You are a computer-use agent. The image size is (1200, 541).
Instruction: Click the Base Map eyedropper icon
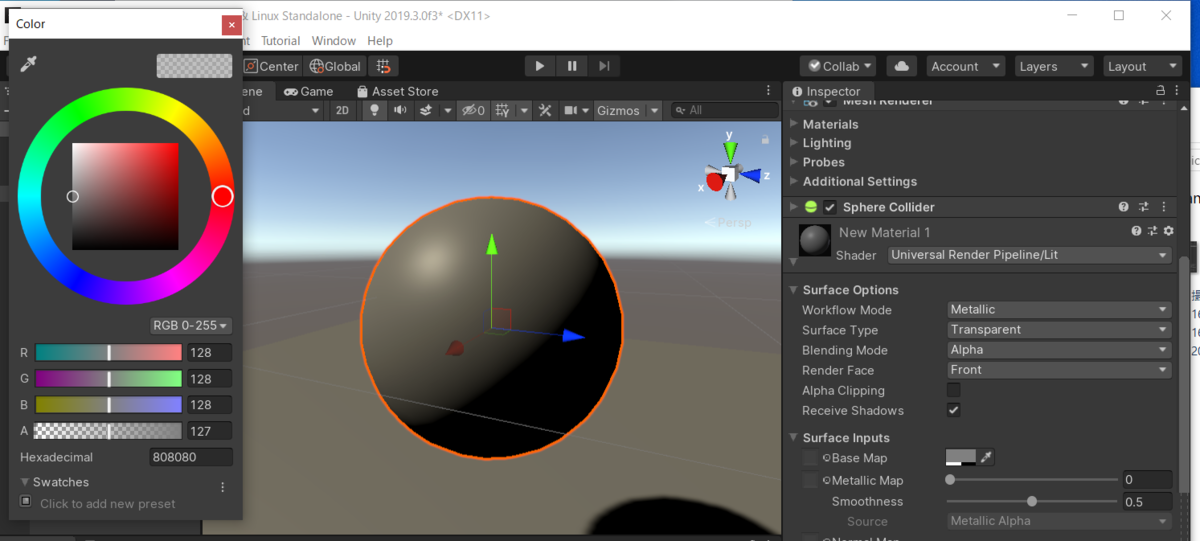[x=986, y=458]
